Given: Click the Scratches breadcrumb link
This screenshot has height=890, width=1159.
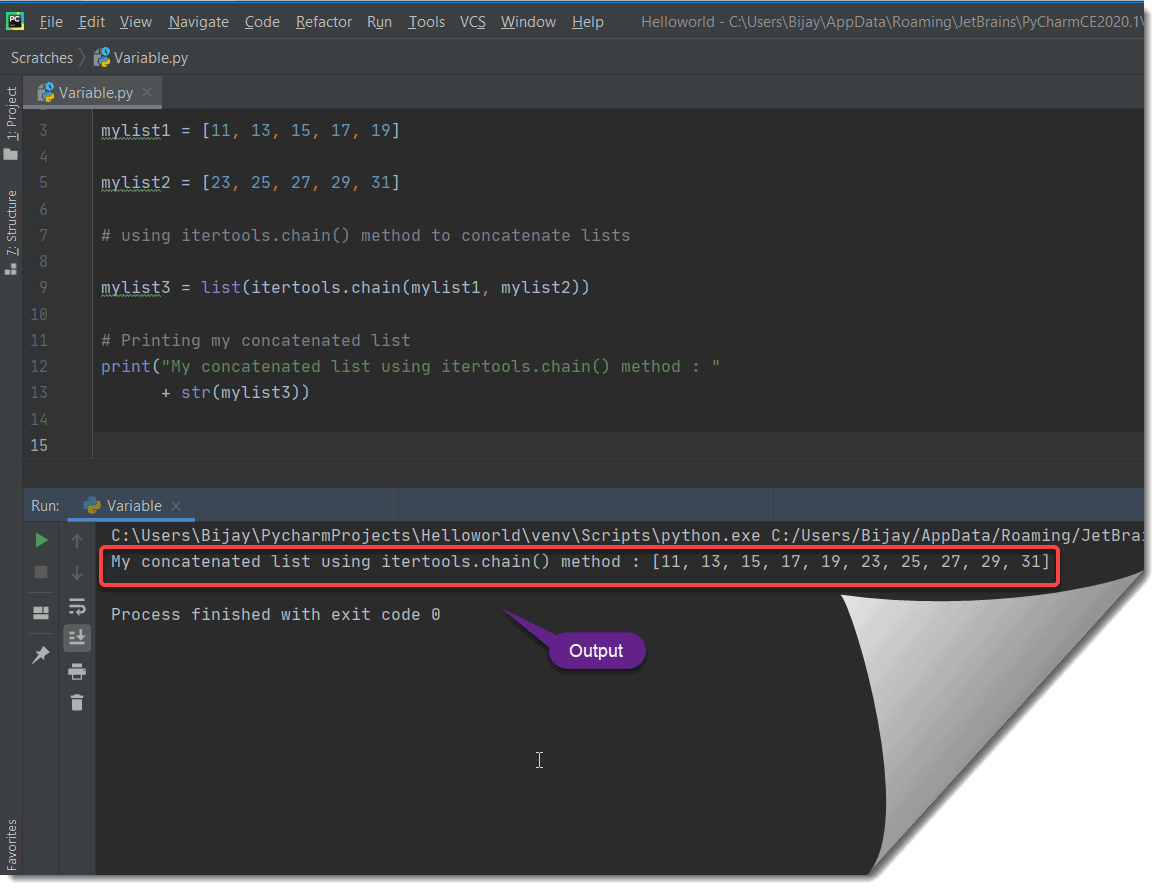Looking at the screenshot, I should 41,57.
